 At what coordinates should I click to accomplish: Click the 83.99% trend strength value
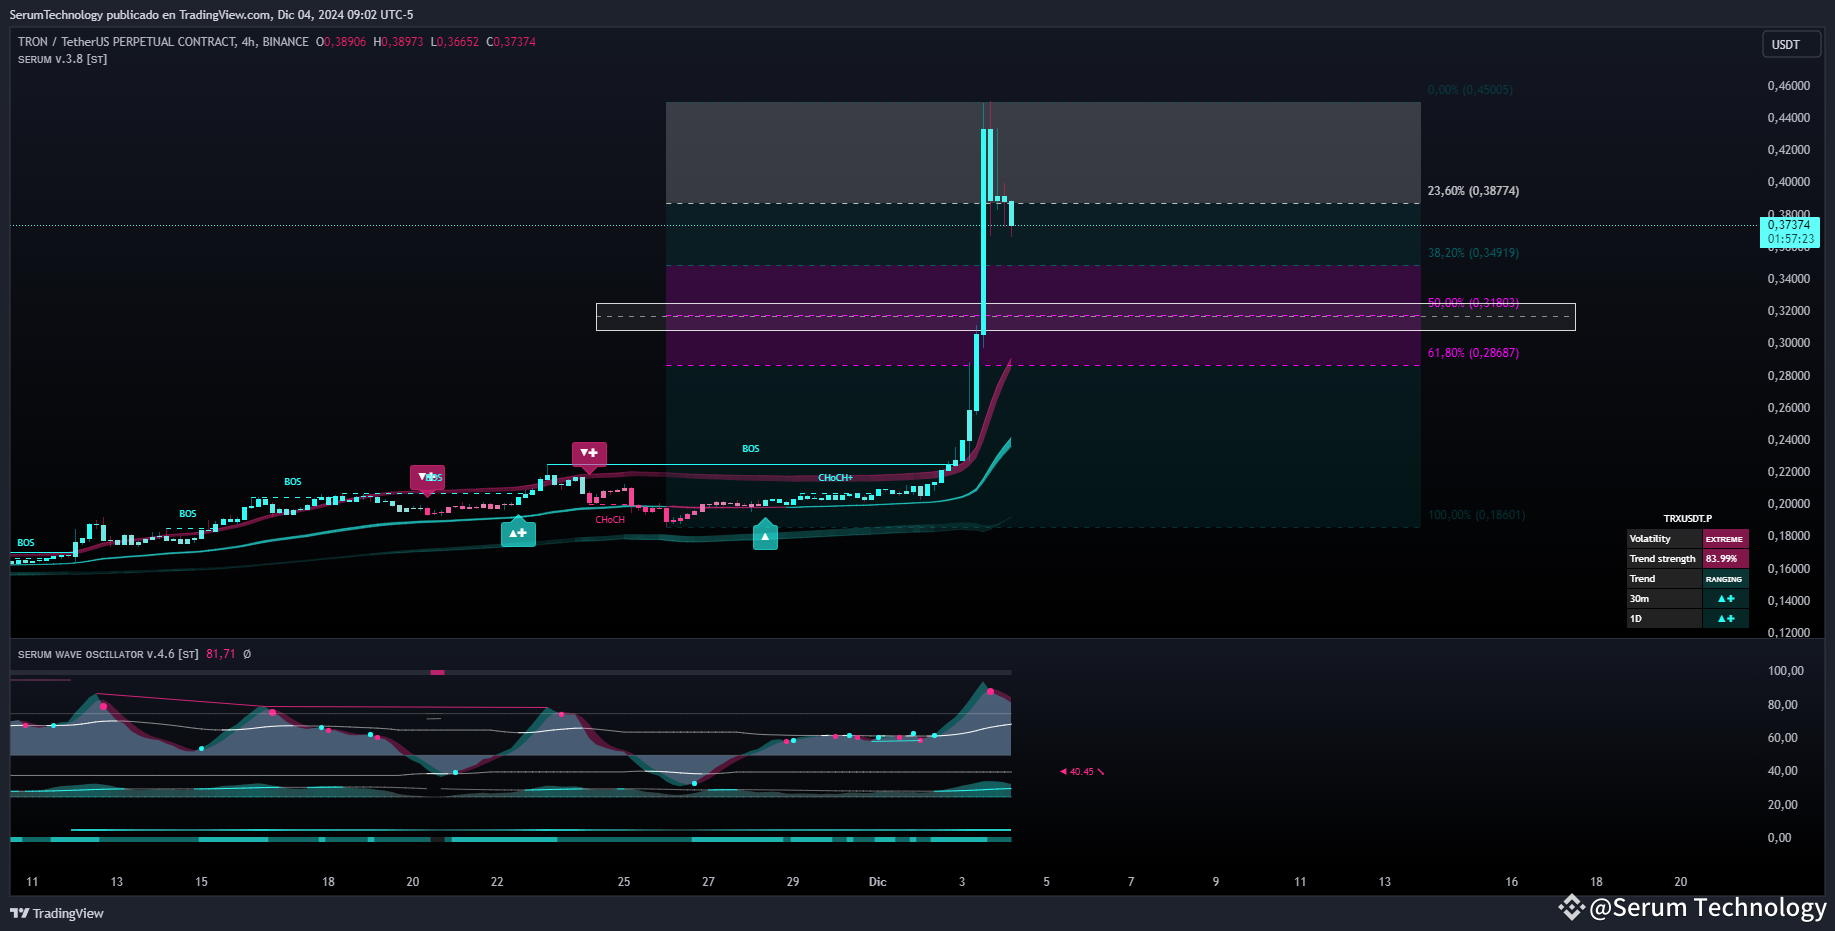(1726, 559)
